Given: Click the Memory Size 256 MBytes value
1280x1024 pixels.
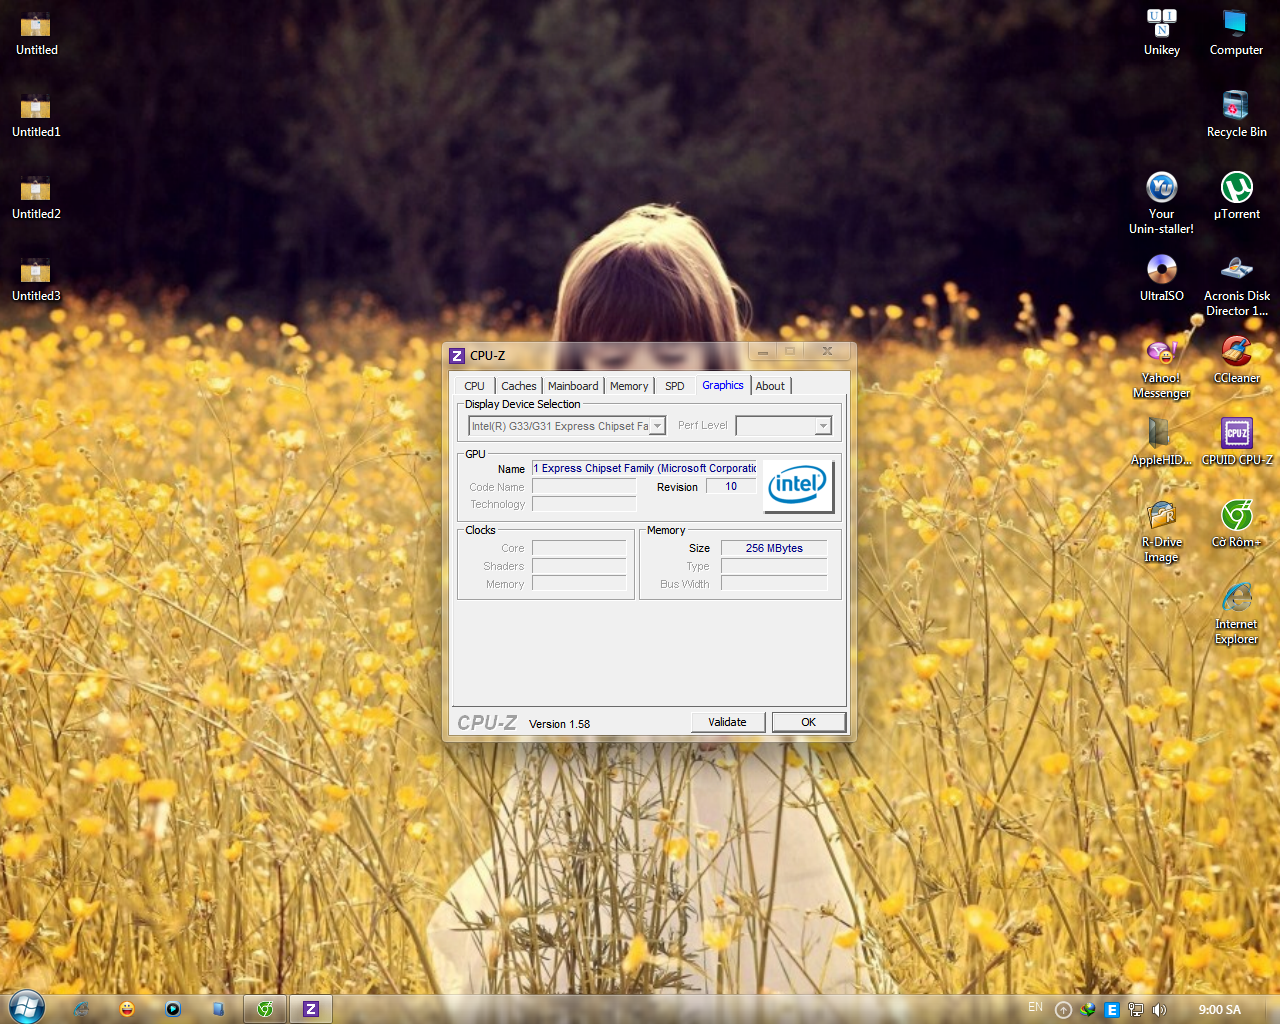Looking at the screenshot, I should click(774, 548).
